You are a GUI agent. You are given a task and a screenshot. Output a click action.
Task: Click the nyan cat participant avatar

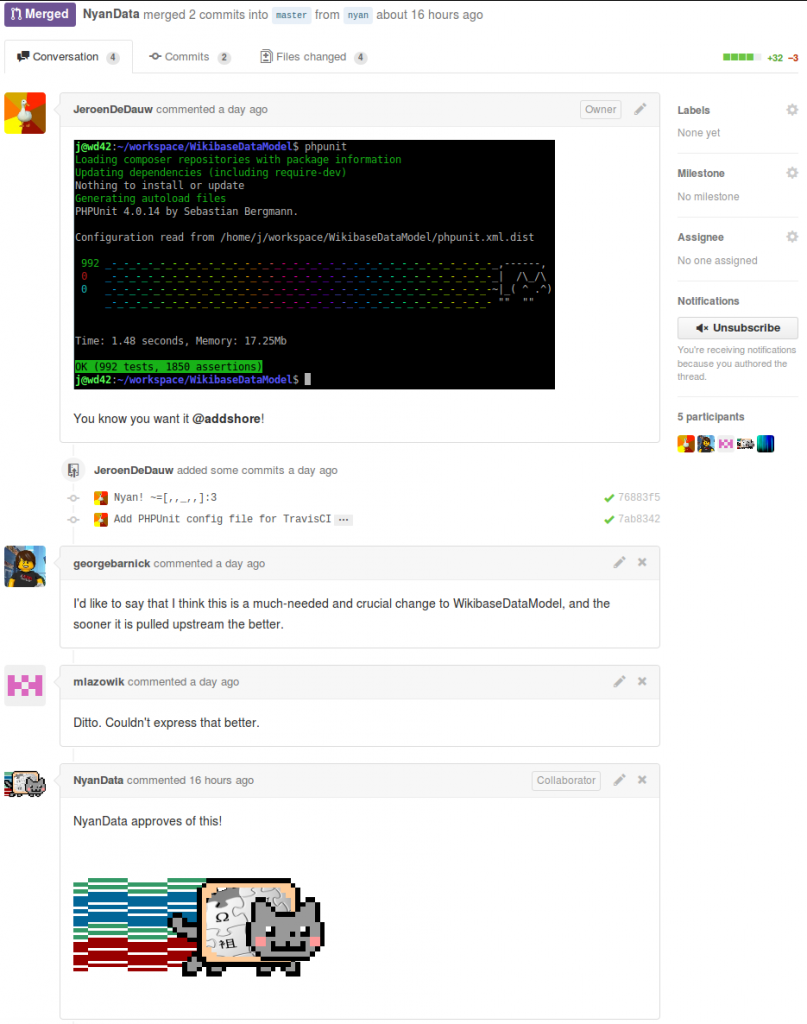click(746, 444)
